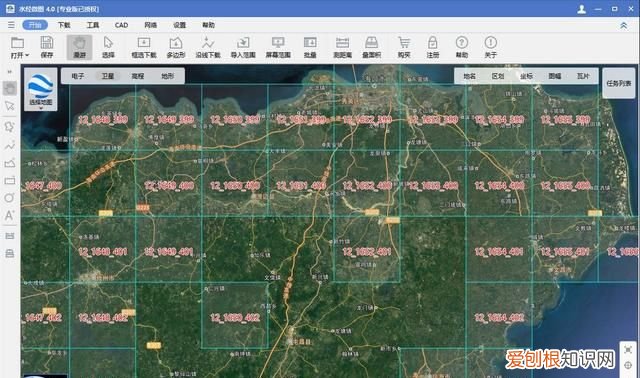
Task: Click tile label 12_1654_401
Action: [x=499, y=252]
